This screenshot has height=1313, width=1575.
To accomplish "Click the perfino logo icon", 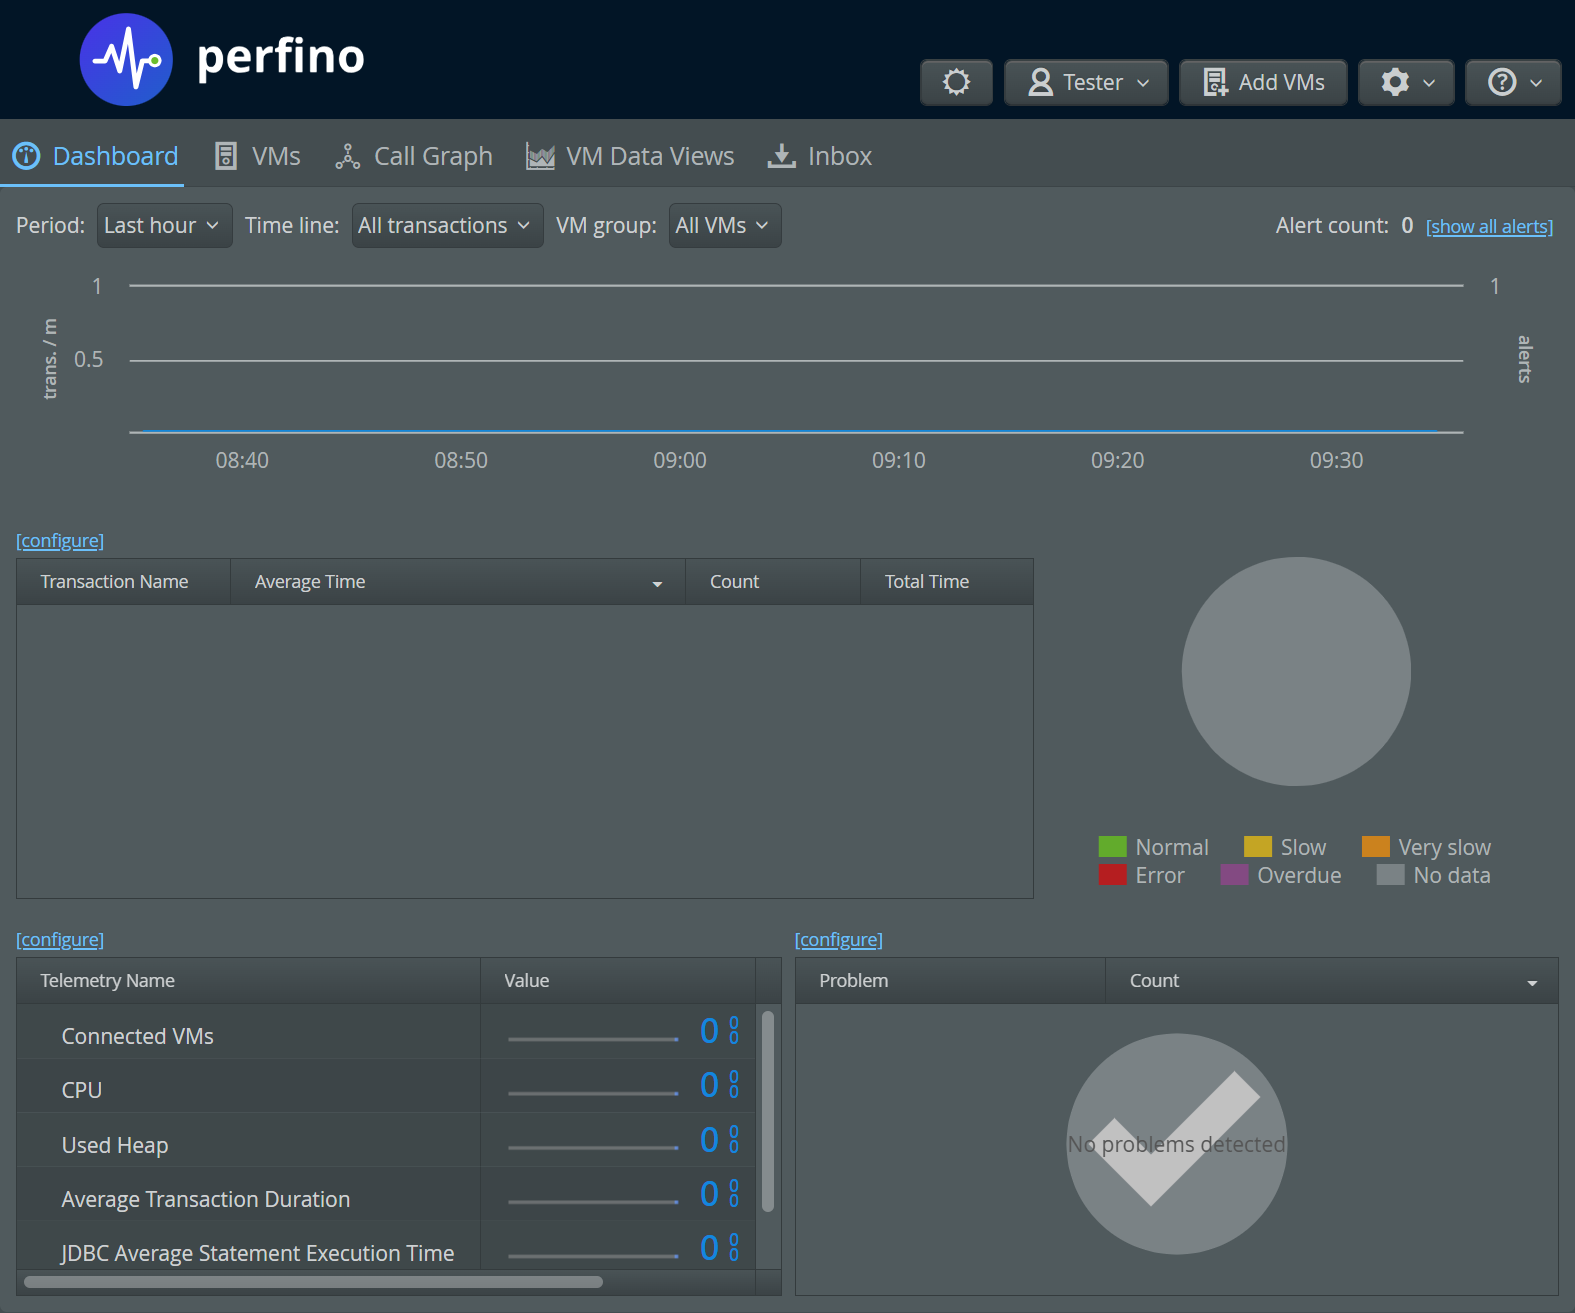I will coord(126,60).
